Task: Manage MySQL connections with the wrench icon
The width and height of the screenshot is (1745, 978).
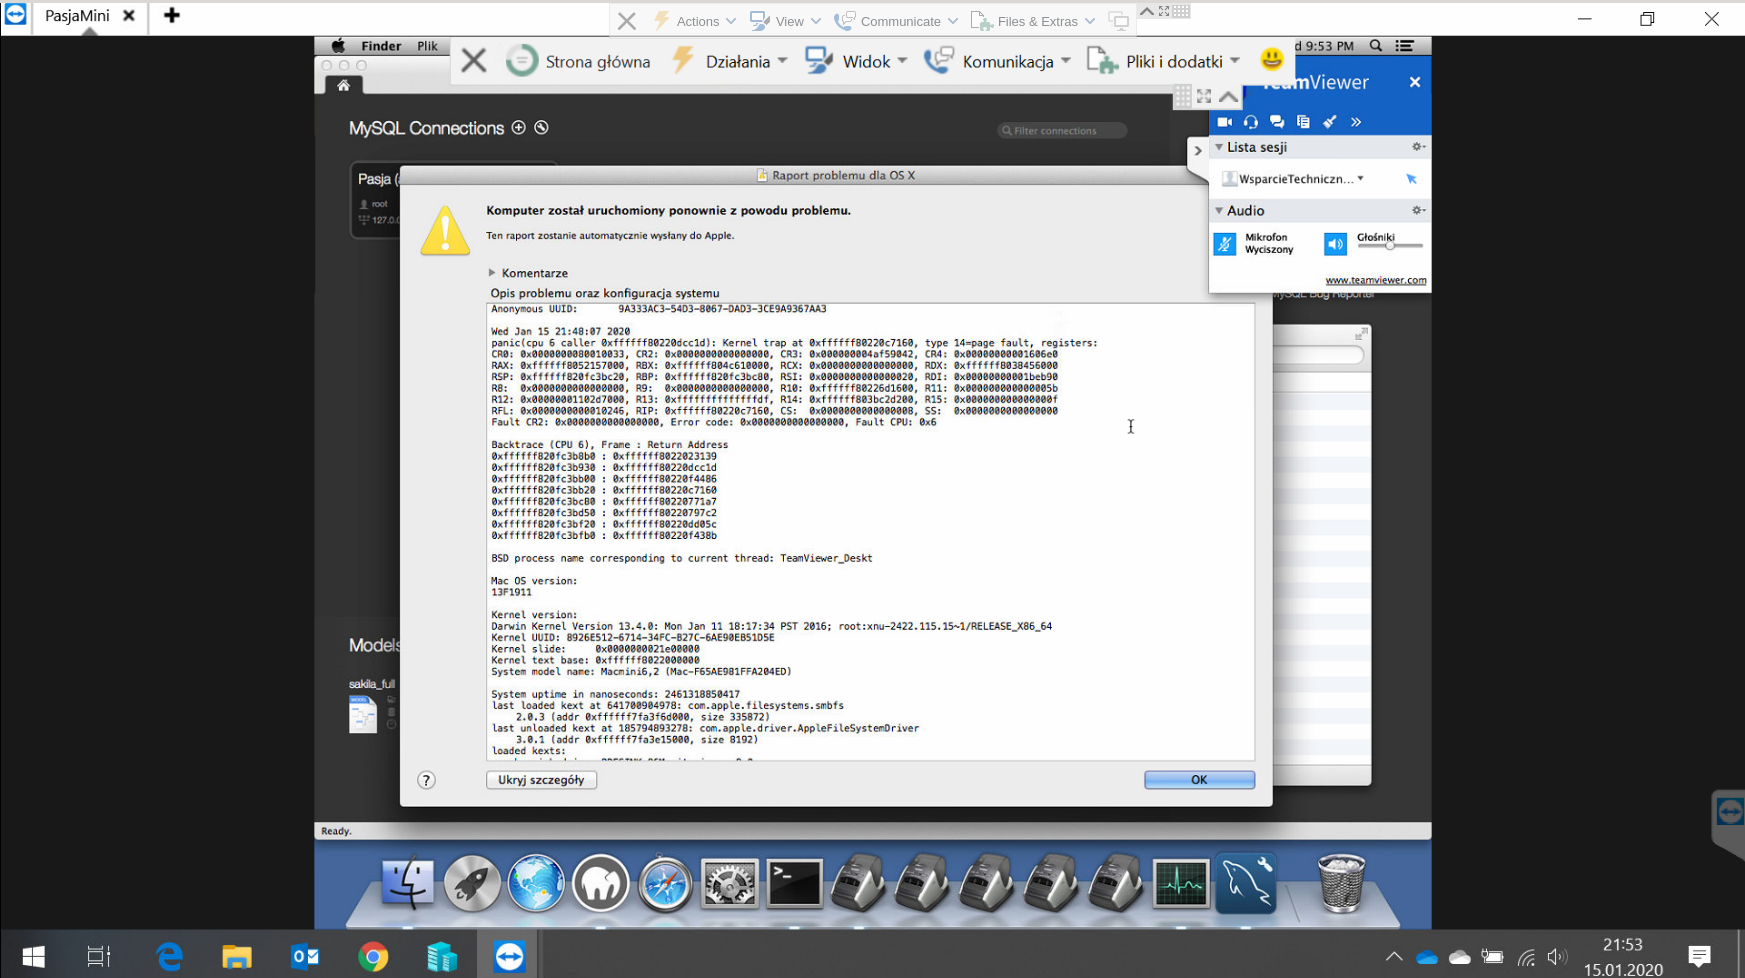Action: 541,128
